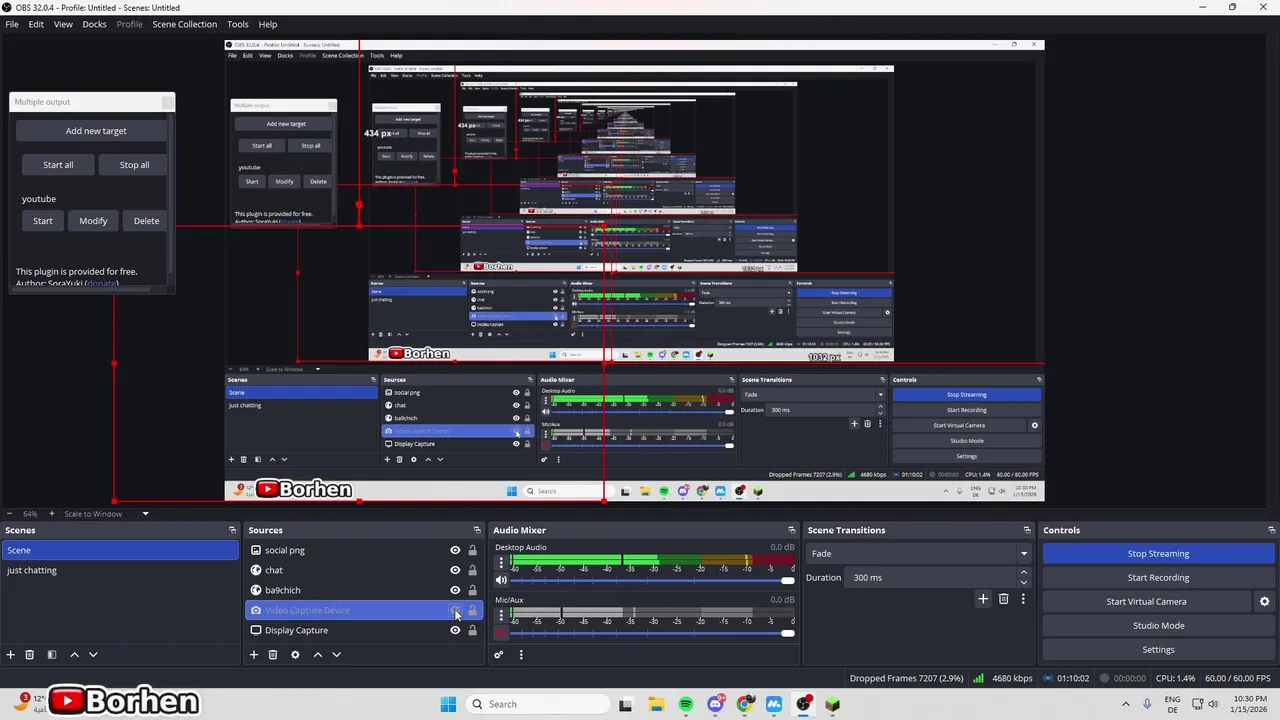Open Mic/Aux options three-dot menu
The image size is (1280, 720).
click(x=501, y=615)
